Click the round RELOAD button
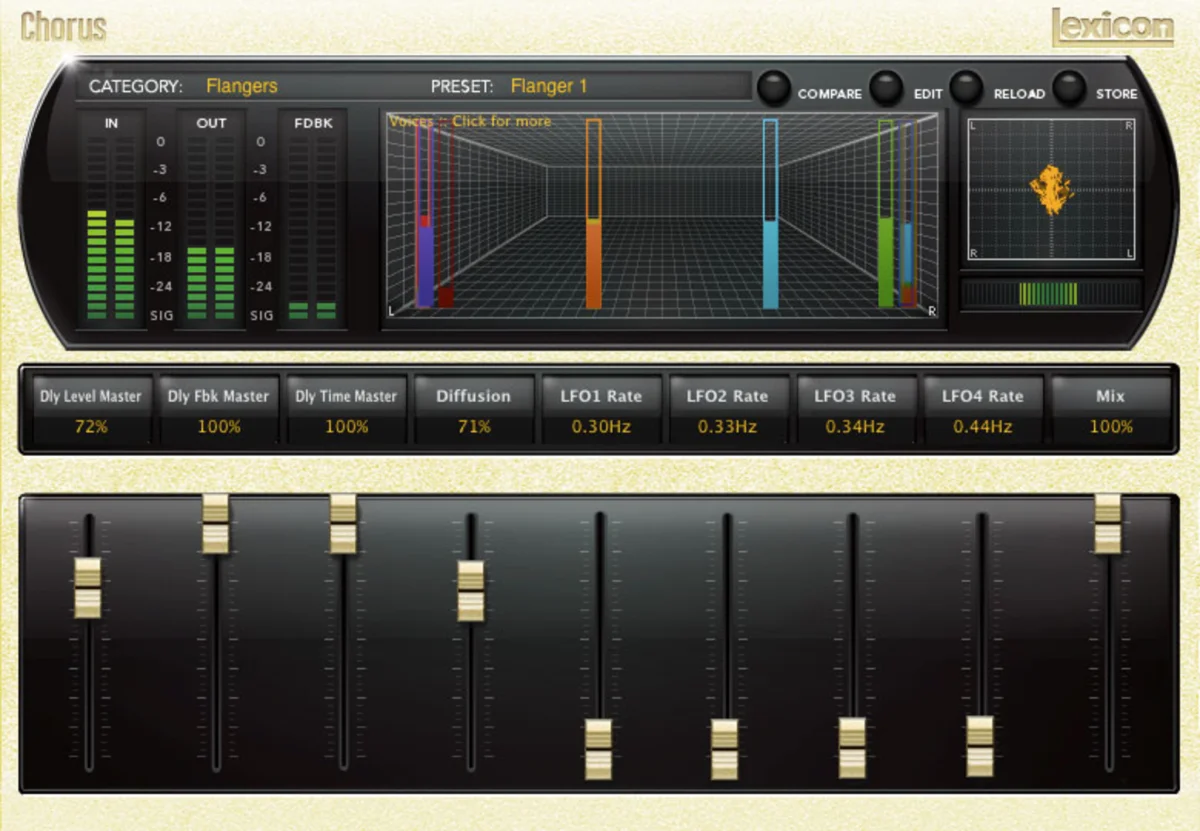 click(966, 88)
